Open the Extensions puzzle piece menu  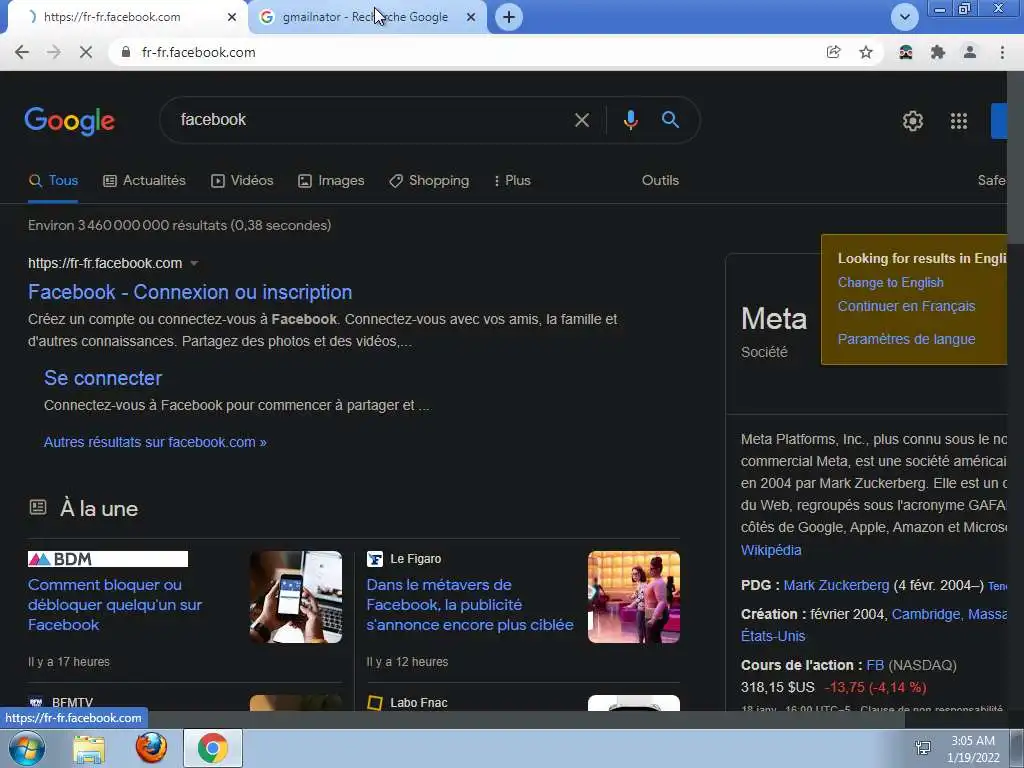point(938,52)
